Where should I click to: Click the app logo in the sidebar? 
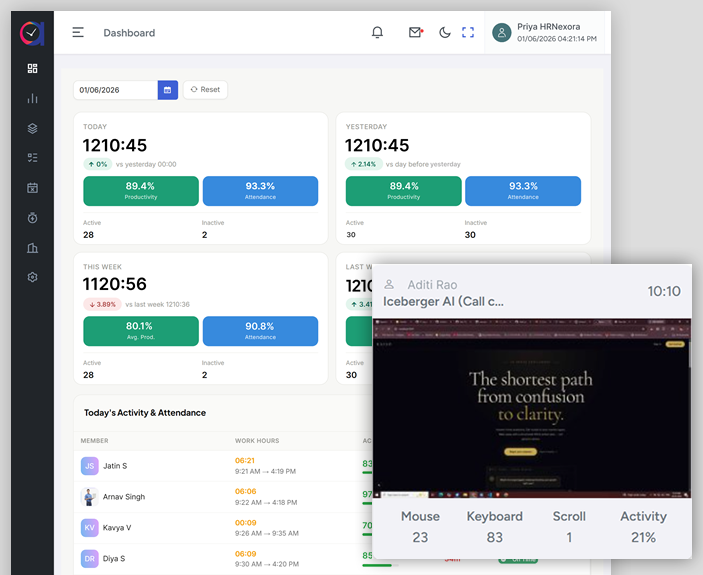coord(32,34)
